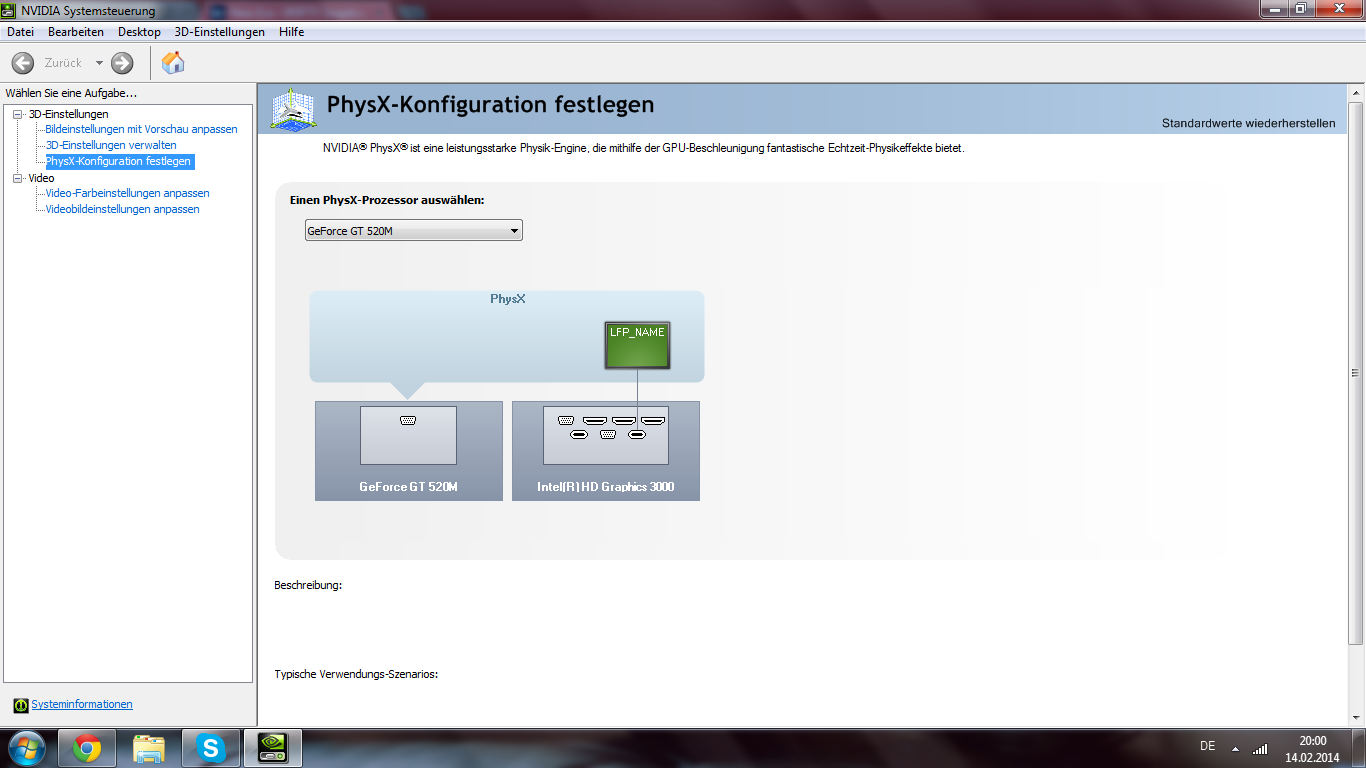Open Windows Explorer from the taskbar
This screenshot has width=1366, height=768.
(x=149, y=748)
